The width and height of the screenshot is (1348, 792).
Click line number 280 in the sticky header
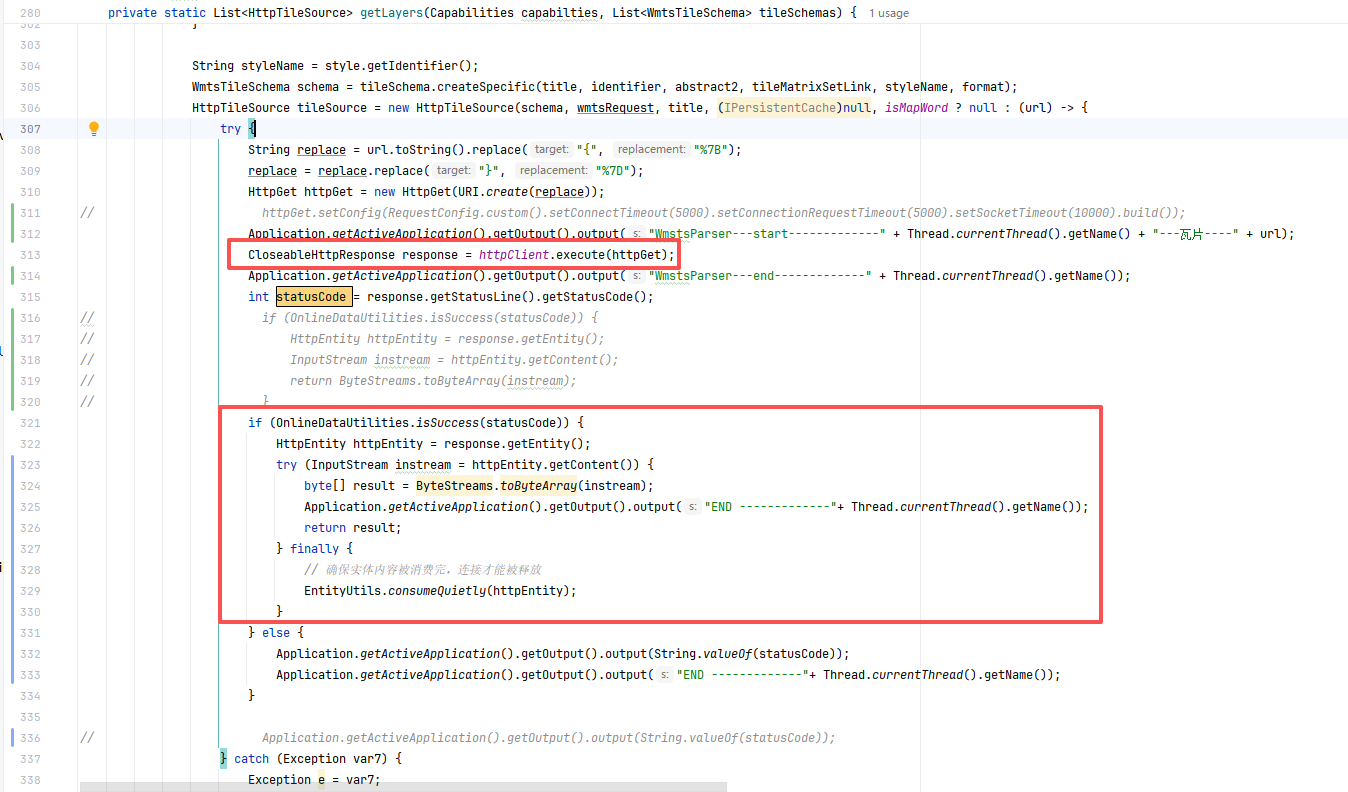(x=30, y=14)
